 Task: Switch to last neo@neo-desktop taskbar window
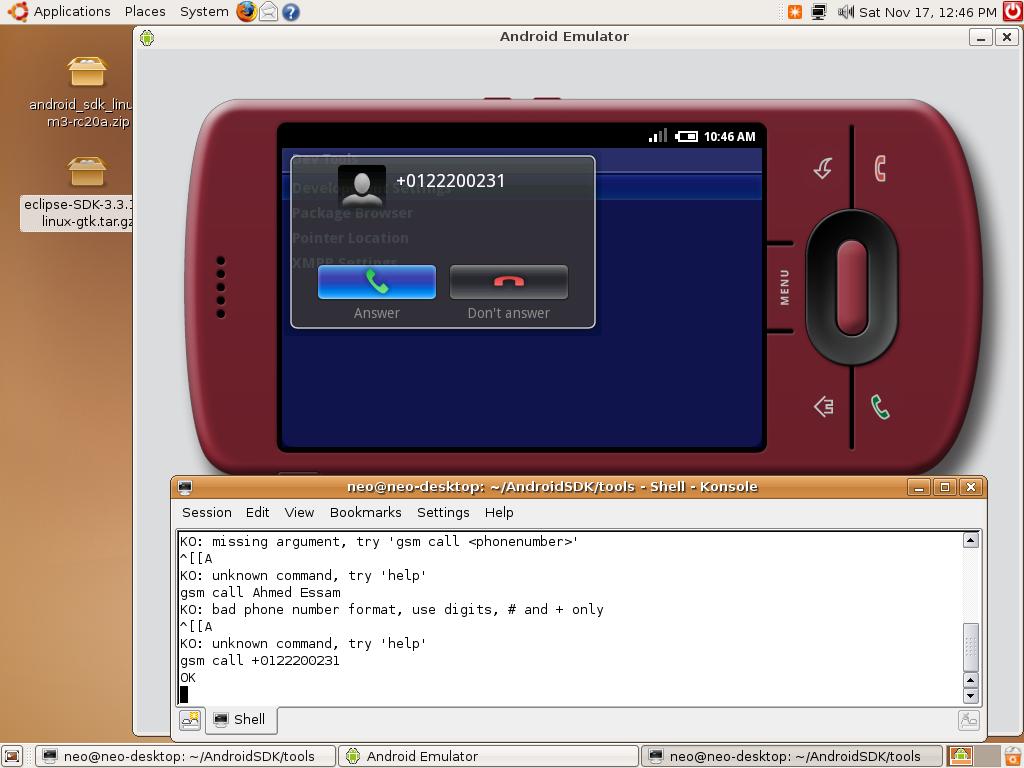(792, 756)
